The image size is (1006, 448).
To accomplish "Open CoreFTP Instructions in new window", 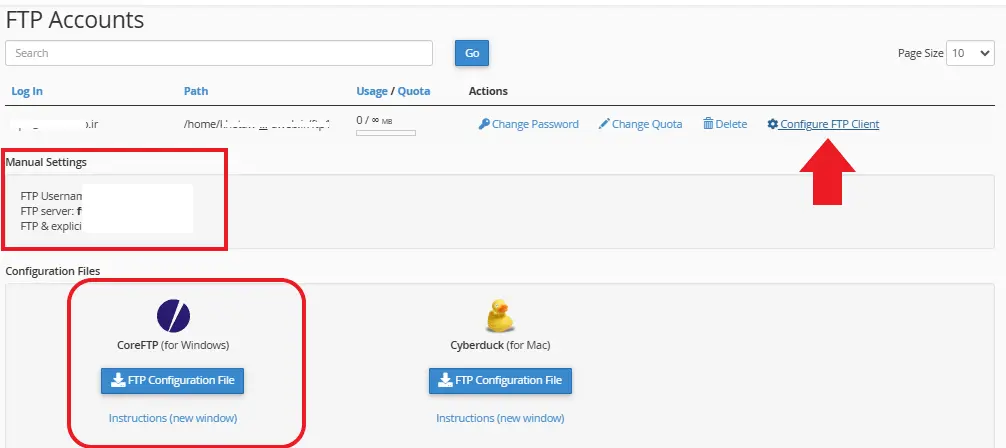I will pyautogui.click(x=173, y=418).
